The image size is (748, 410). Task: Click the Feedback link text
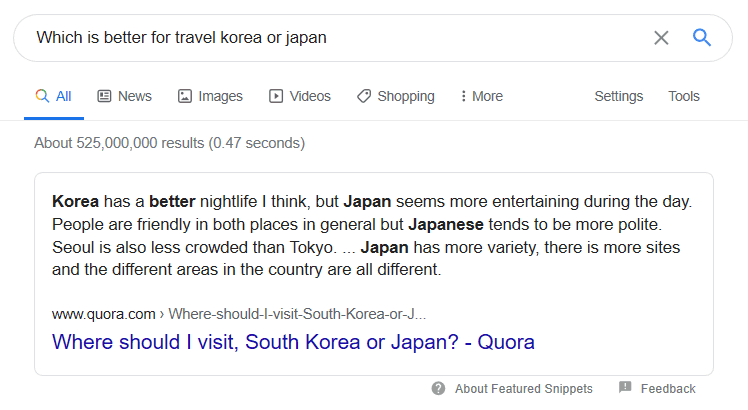pyautogui.click(x=668, y=389)
